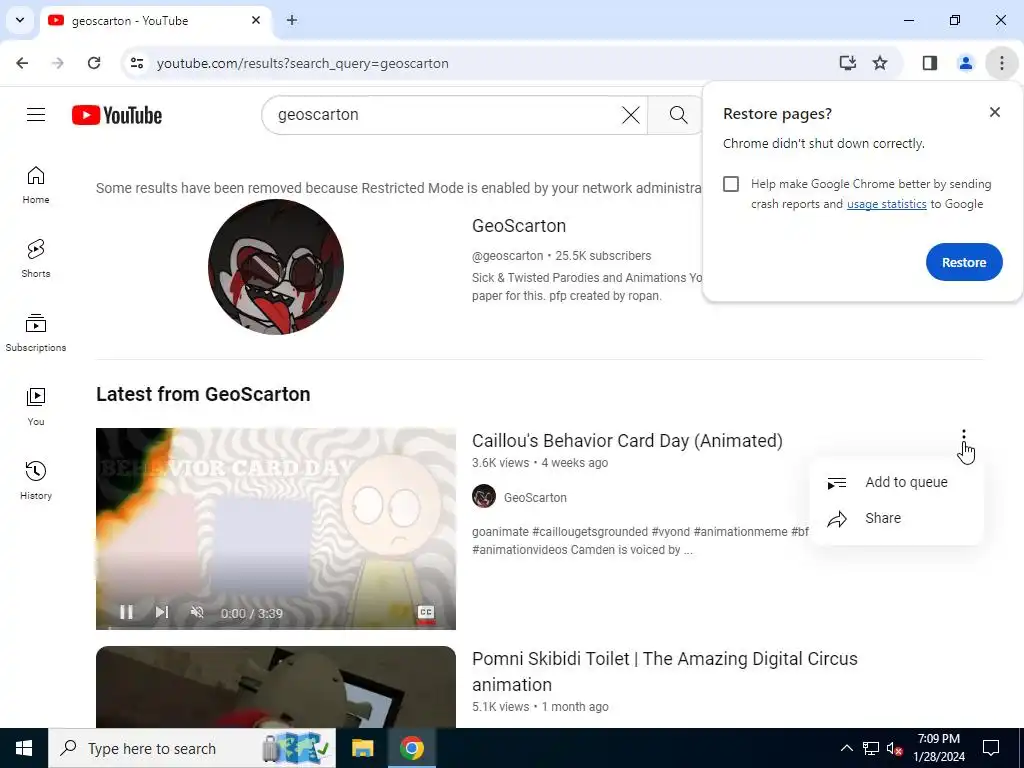Open GeoScarton link under Caillou video
The width and height of the screenshot is (1024, 768).
tap(535, 498)
